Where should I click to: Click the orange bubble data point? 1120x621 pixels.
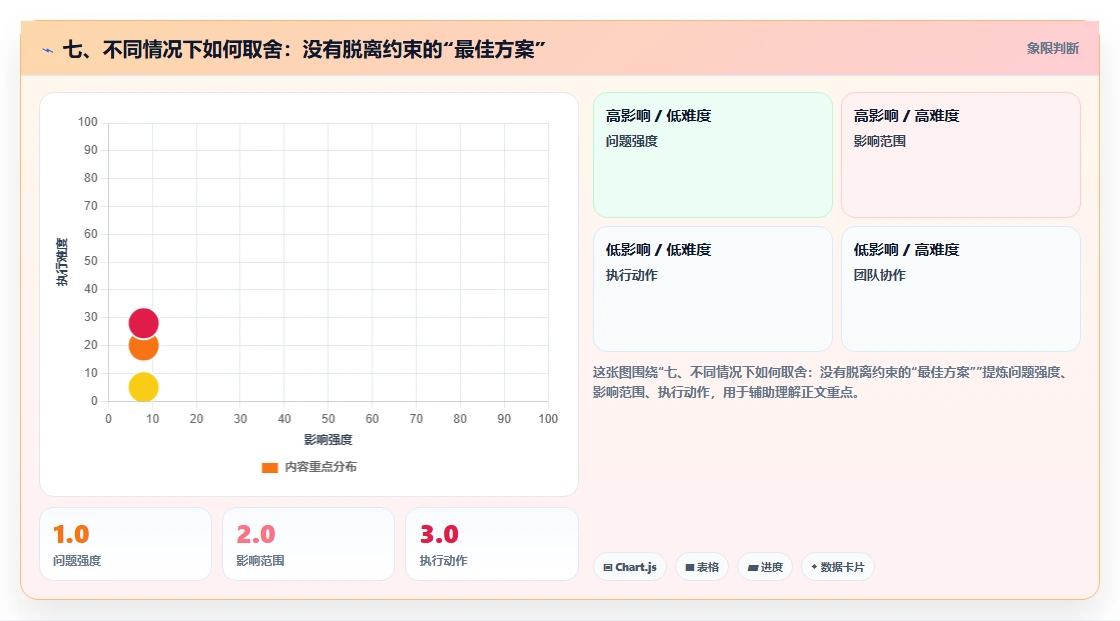coord(144,346)
